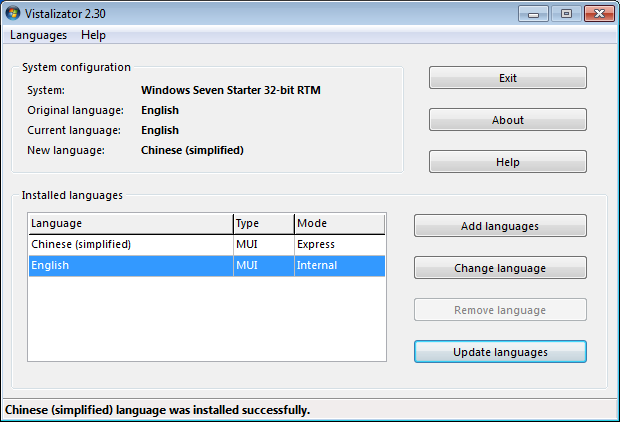Click the Change language button
The width and height of the screenshot is (620, 422).
click(x=500, y=268)
